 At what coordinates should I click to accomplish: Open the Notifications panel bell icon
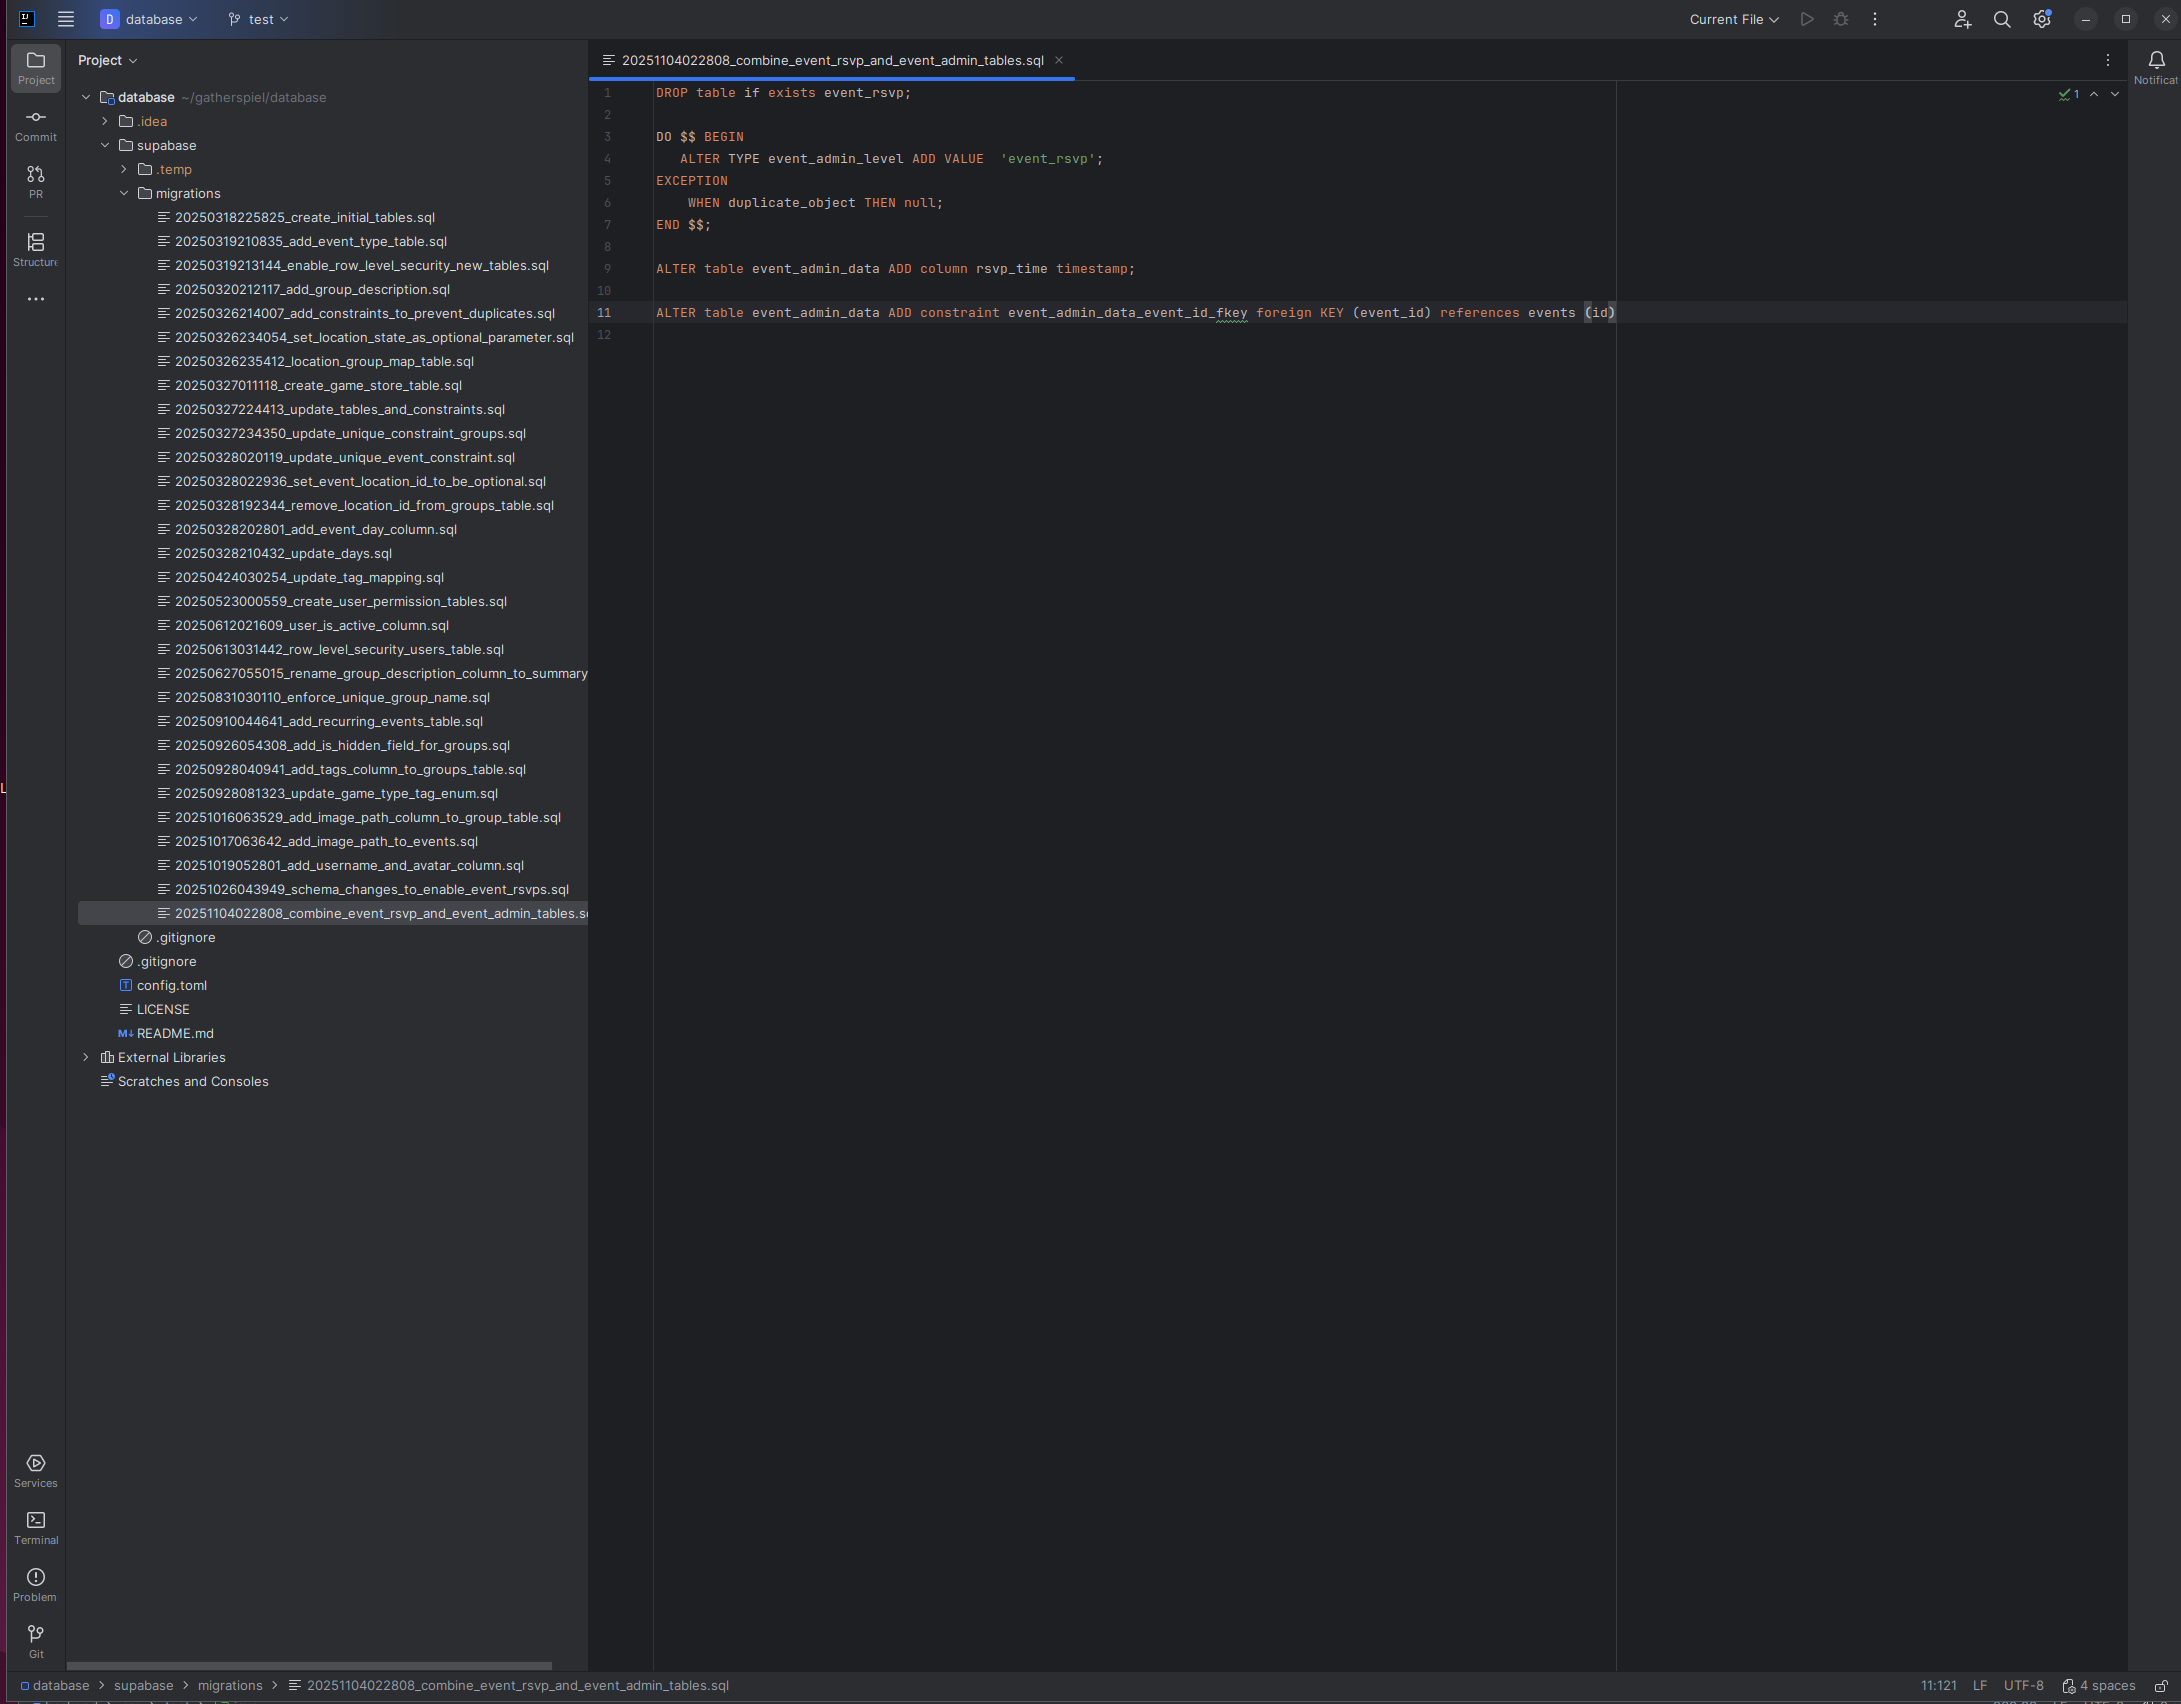click(x=2156, y=61)
